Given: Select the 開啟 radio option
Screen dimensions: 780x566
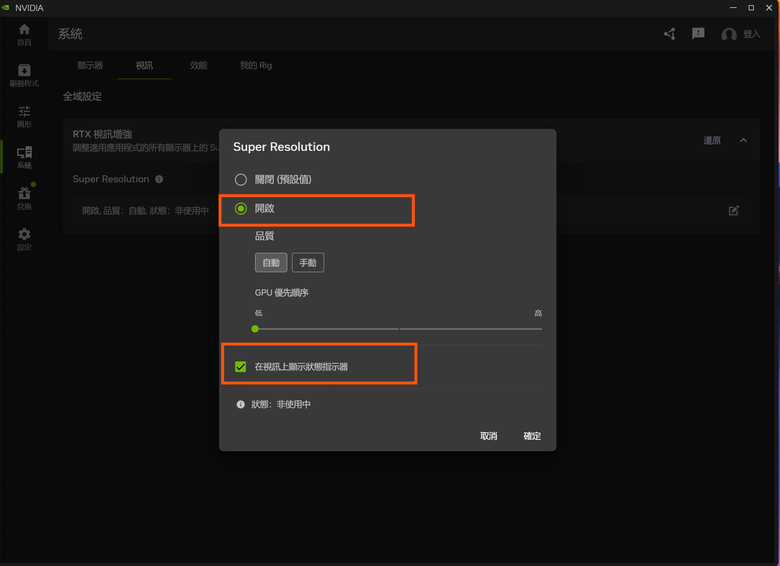Looking at the screenshot, I should coord(241,208).
